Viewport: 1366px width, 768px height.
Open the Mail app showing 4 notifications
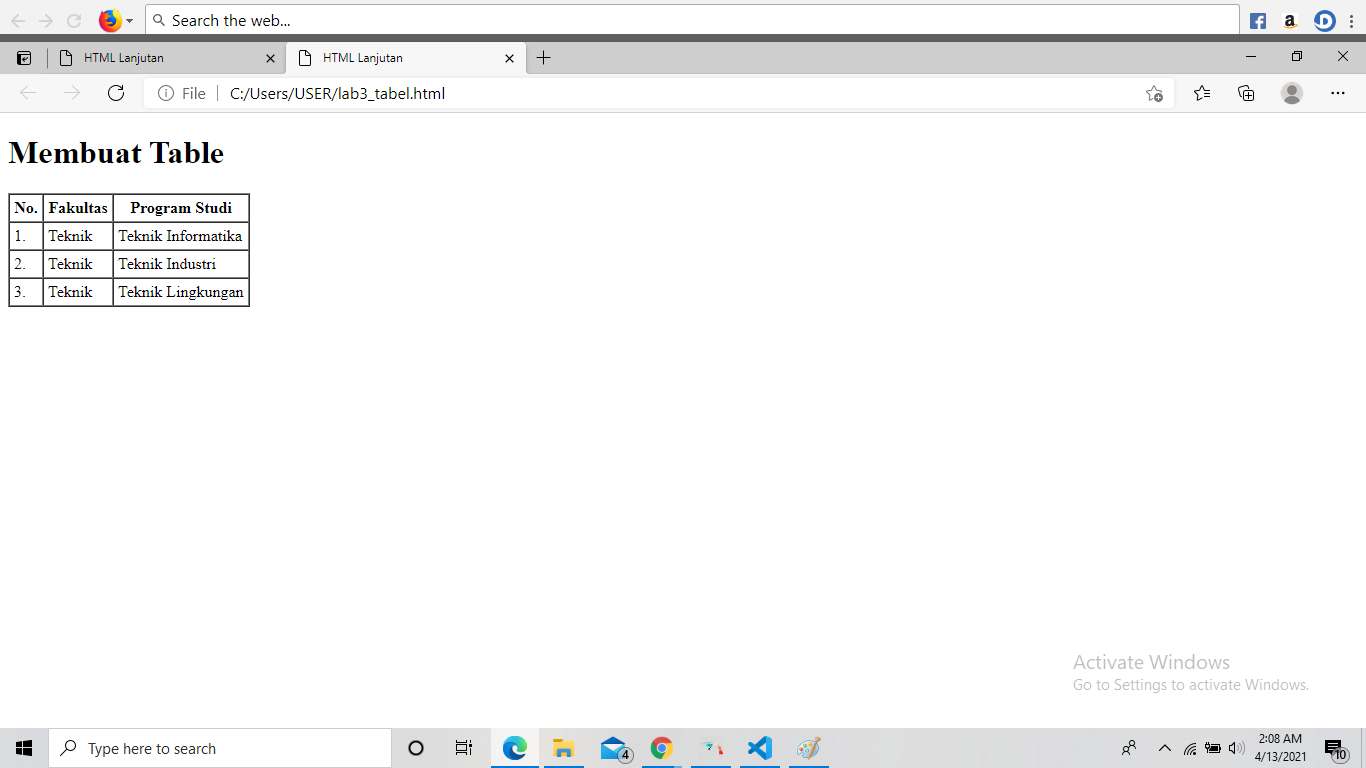click(x=612, y=747)
